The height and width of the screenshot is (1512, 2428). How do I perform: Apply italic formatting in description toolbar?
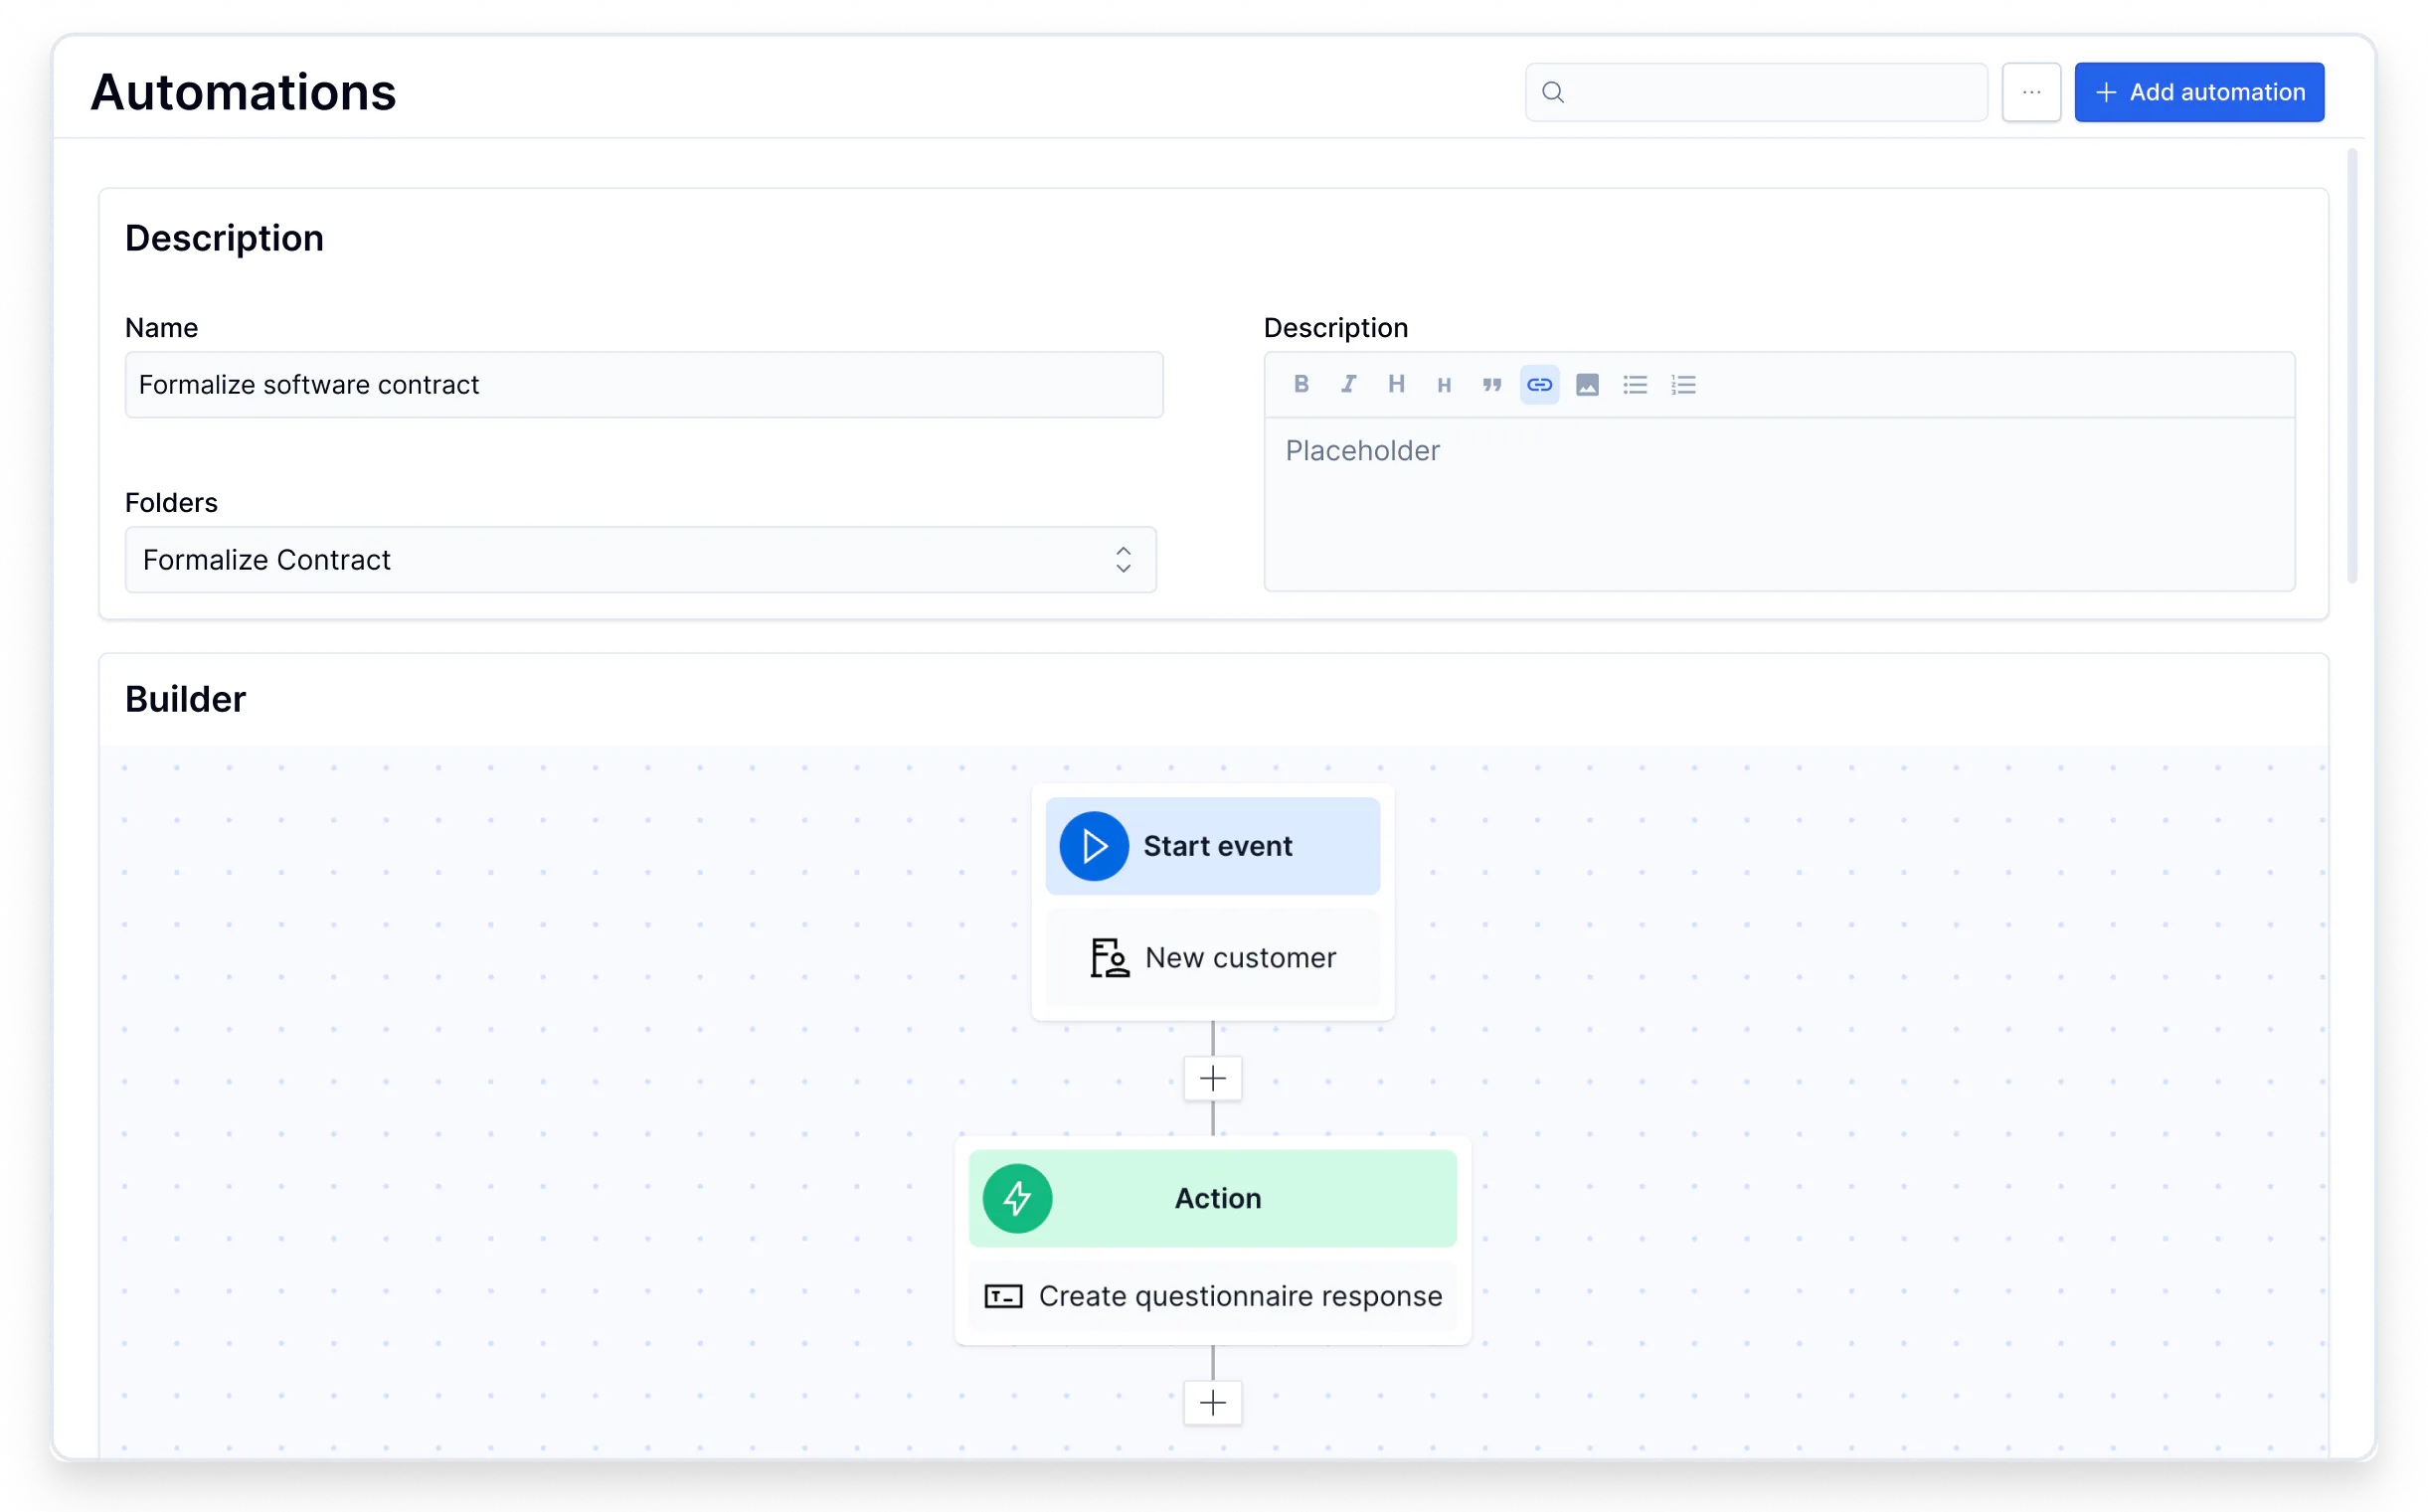[1348, 384]
